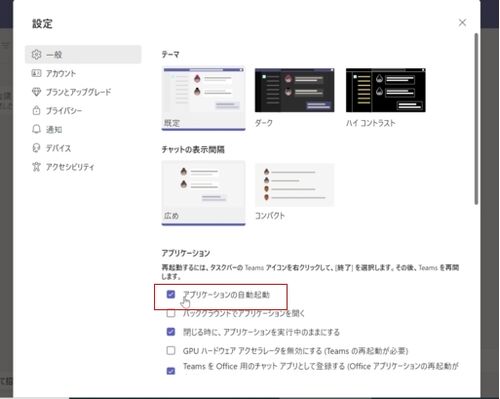The height and width of the screenshot is (399, 500).
Task: Click the ダーク theme label
Action: pos(264,123)
